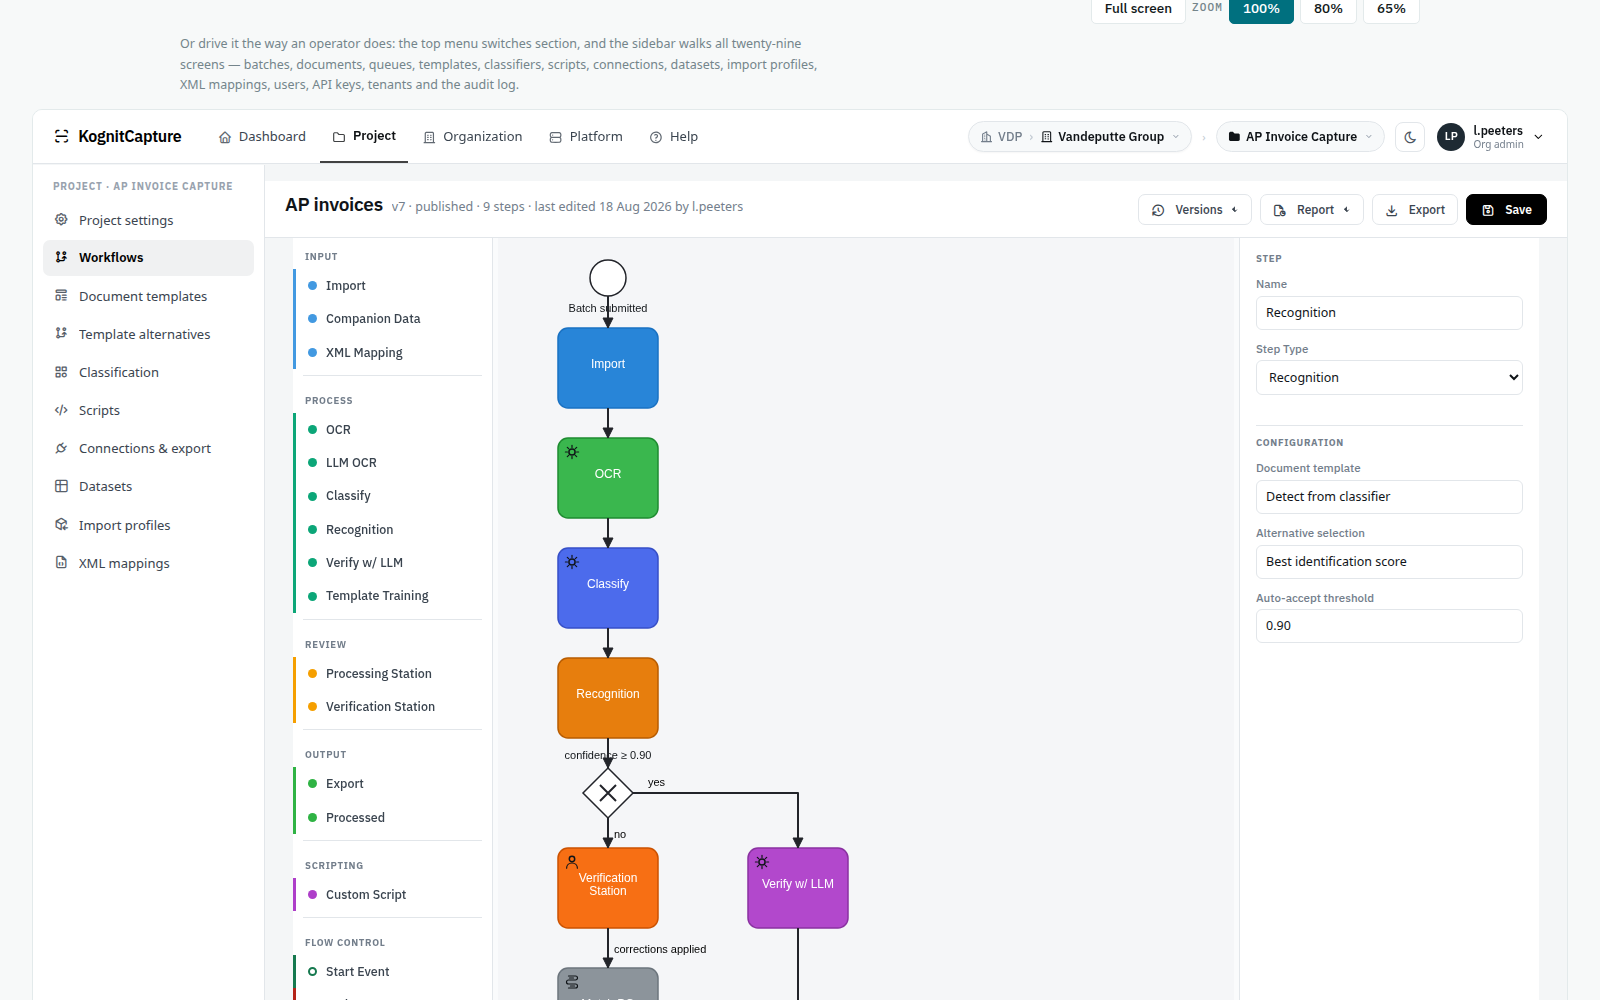Expand the Vandeputte Group organization selector
Image resolution: width=1600 pixels, height=1000 pixels.
click(x=1110, y=137)
